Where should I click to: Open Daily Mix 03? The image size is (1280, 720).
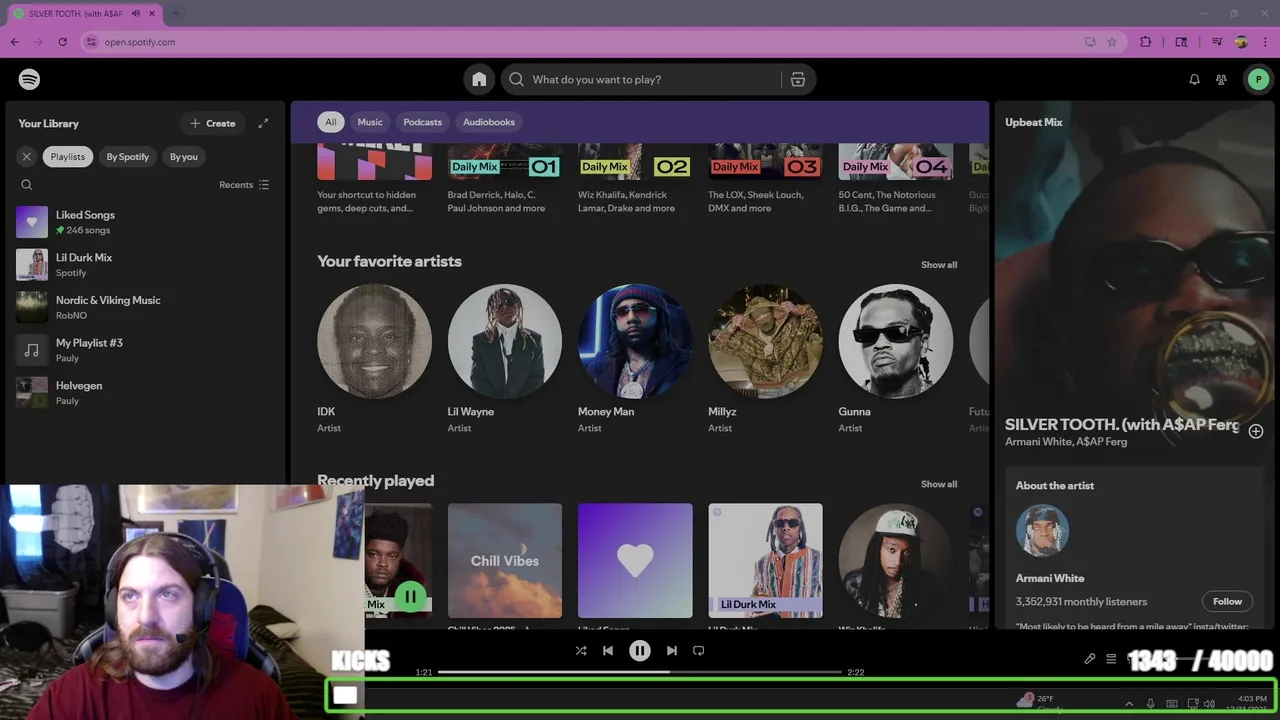[x=765, y=180]
